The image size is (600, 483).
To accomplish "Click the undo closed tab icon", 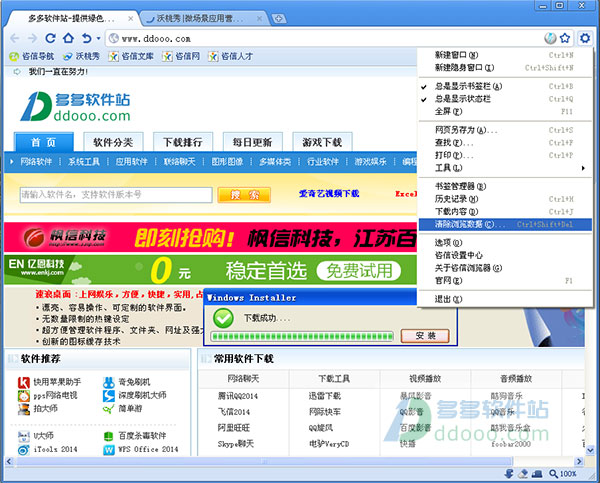I will point(87,38).
